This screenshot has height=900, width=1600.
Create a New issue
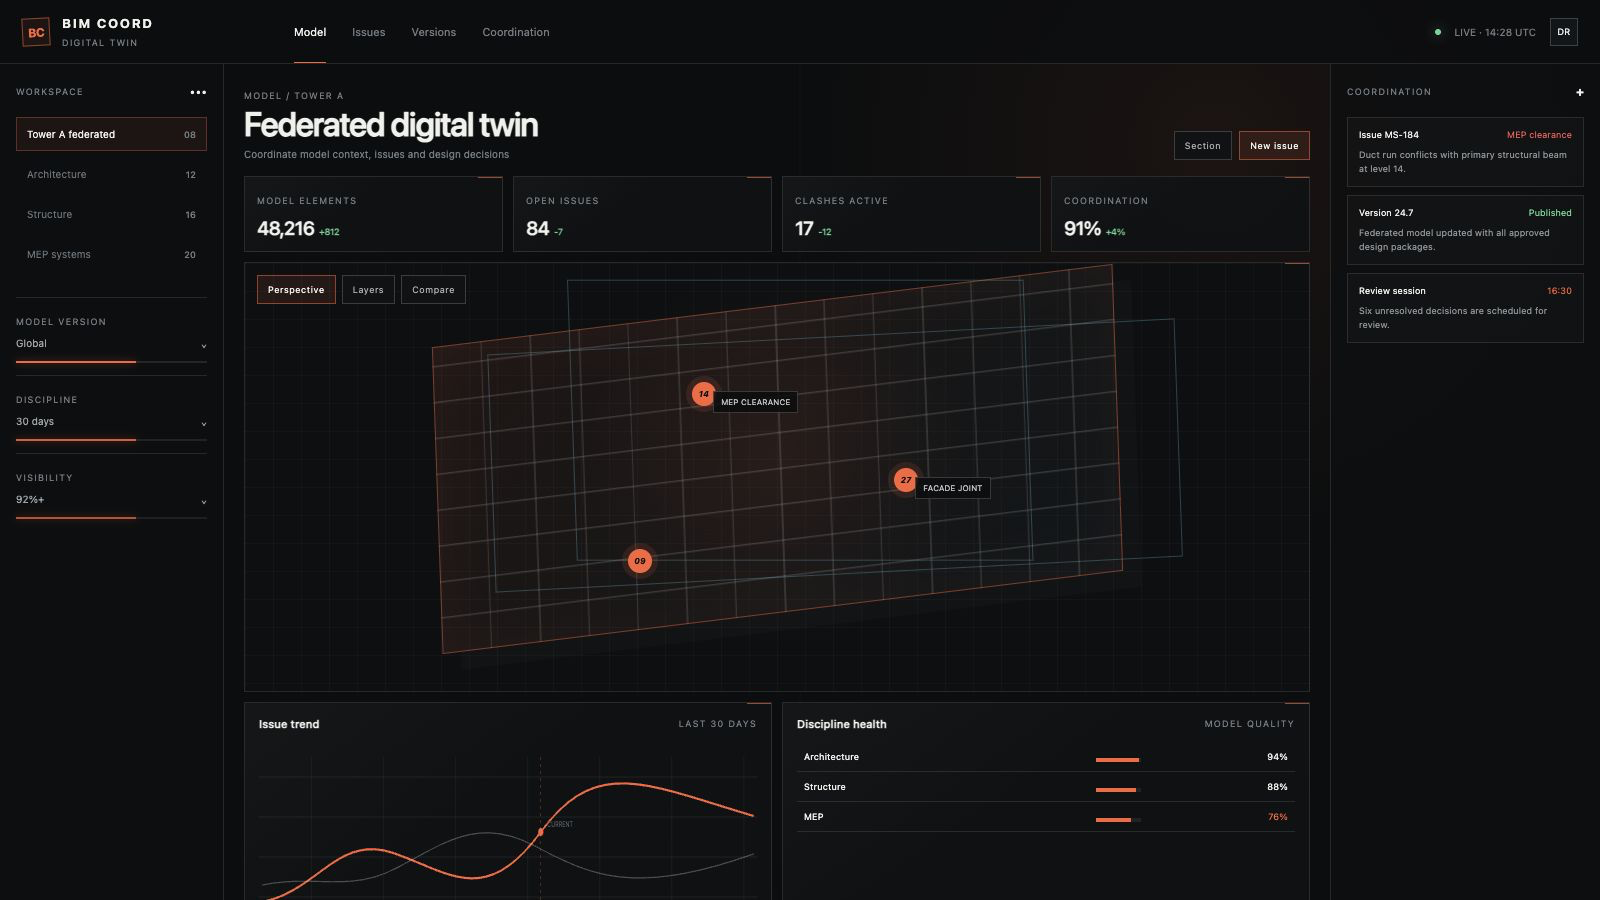click(x=1274, y=146)
